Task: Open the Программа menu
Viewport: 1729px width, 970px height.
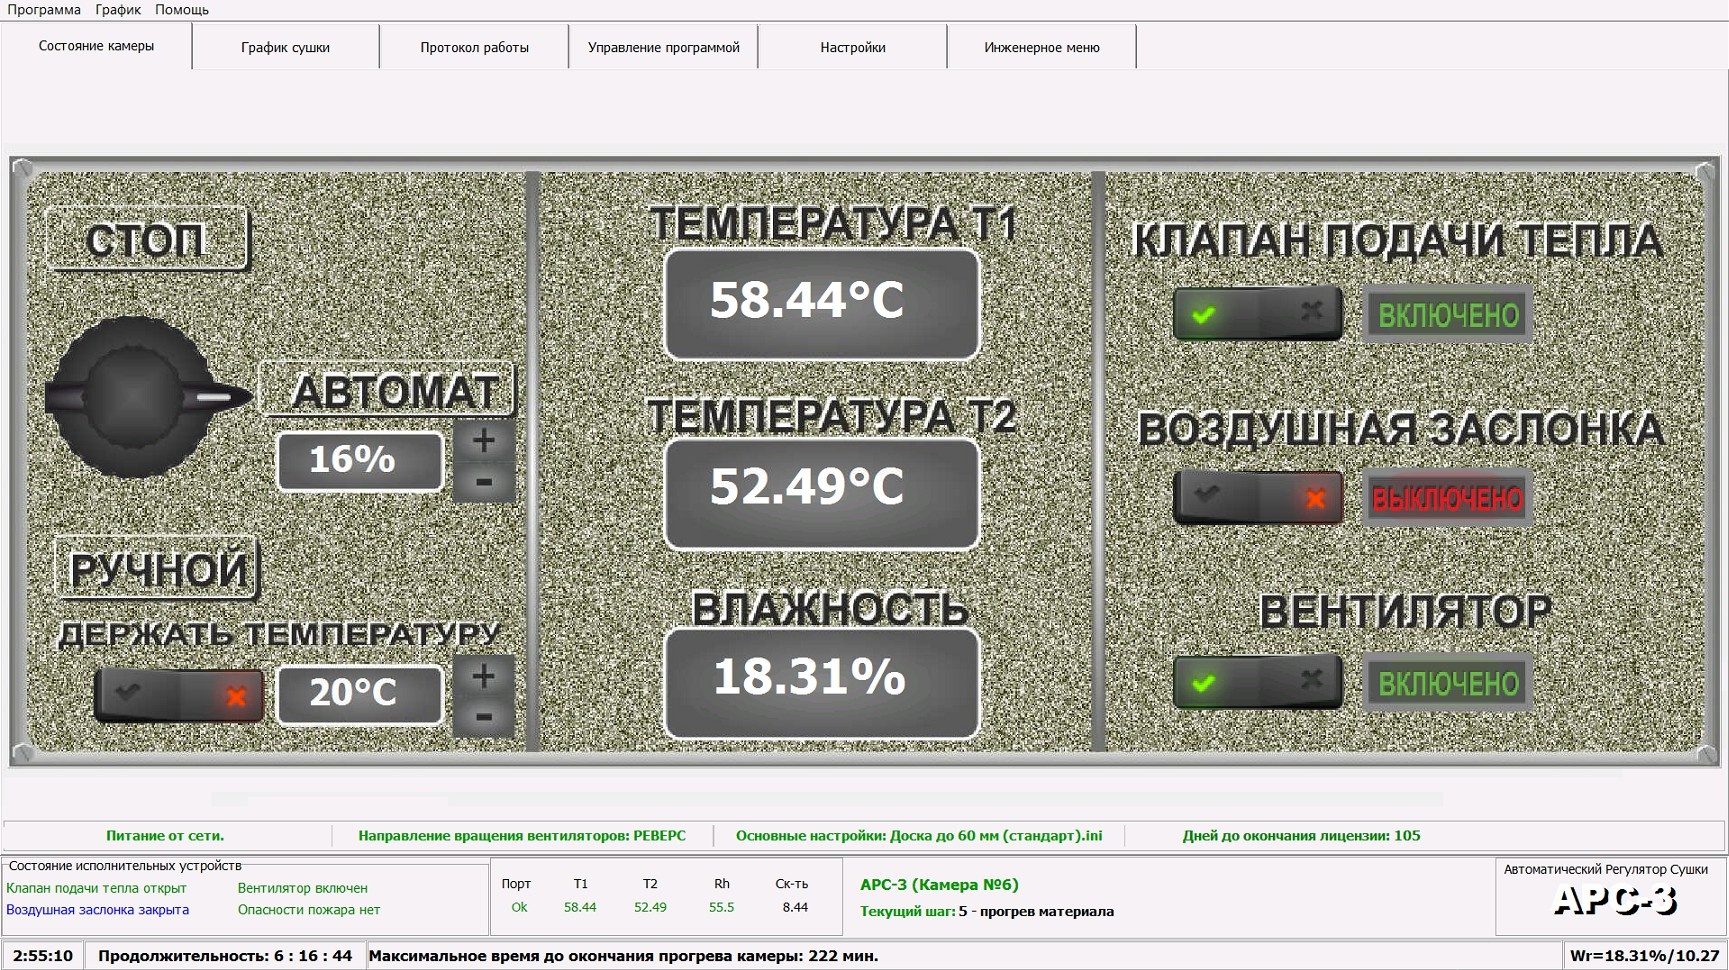Action: pos(44,9)
